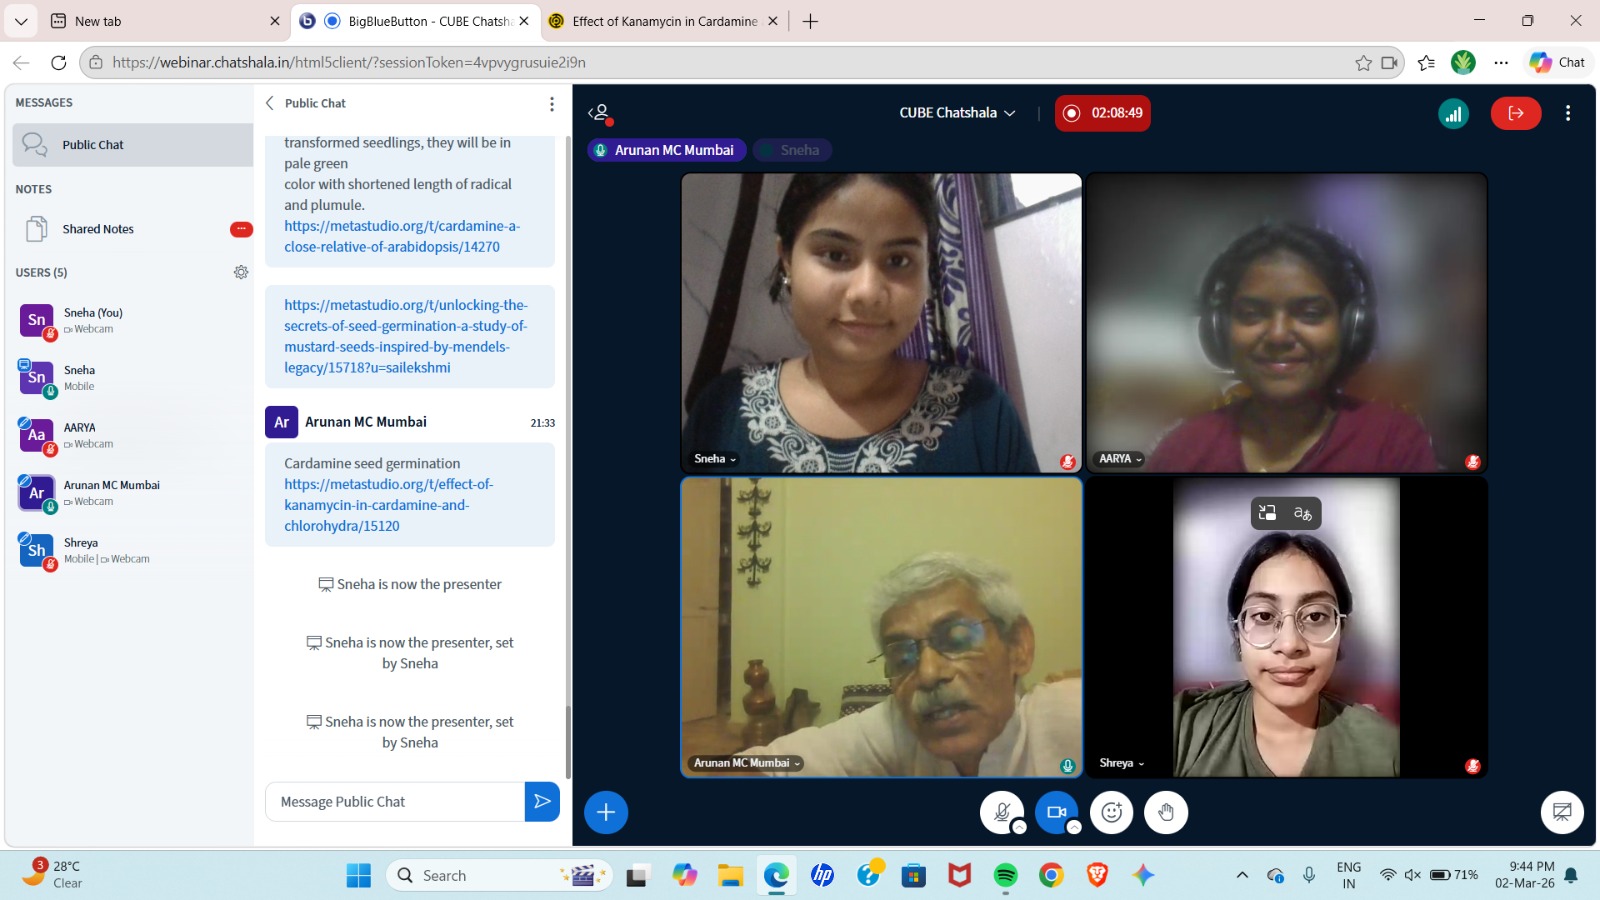Unmute the microphone button
This screenshot has width=1600, height=900.
point(1001,813)
